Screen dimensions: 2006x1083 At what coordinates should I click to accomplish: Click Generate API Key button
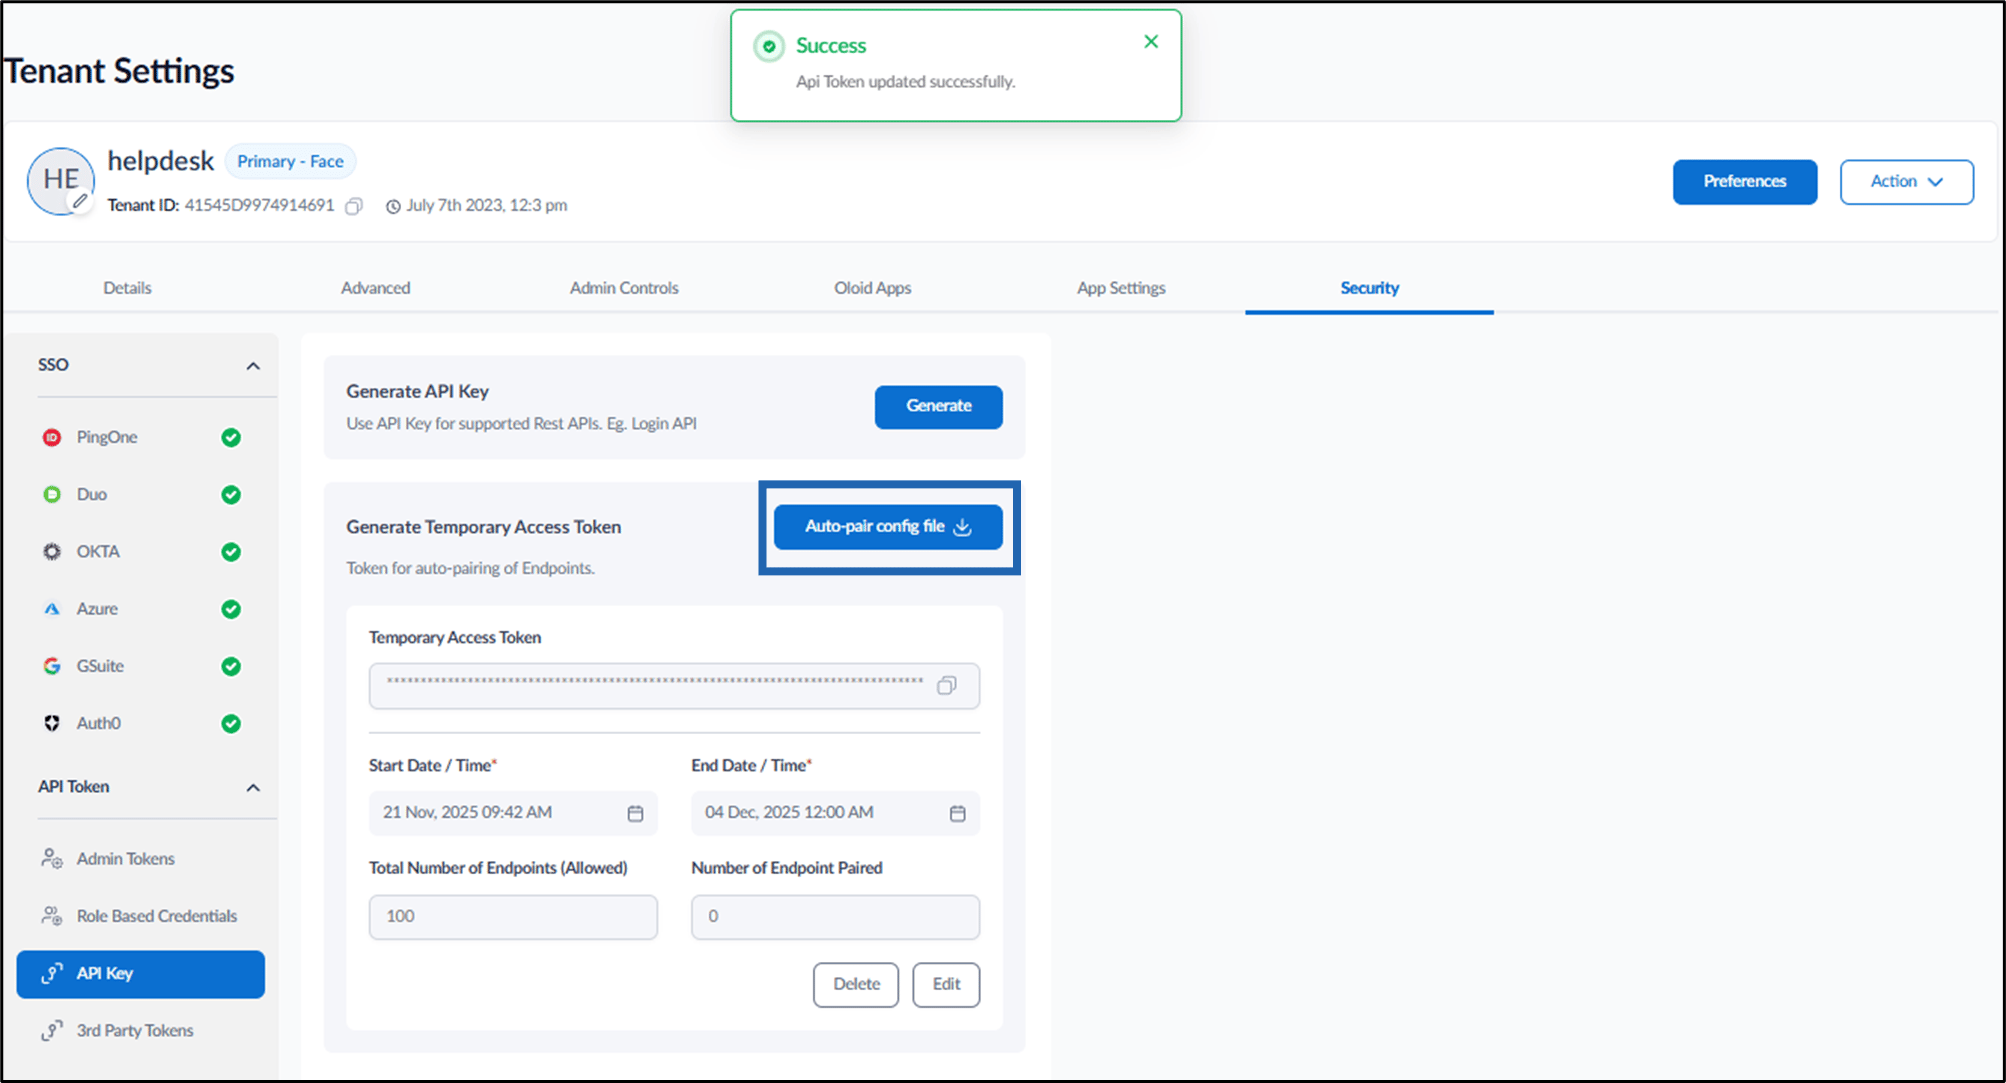pos(938,407)
